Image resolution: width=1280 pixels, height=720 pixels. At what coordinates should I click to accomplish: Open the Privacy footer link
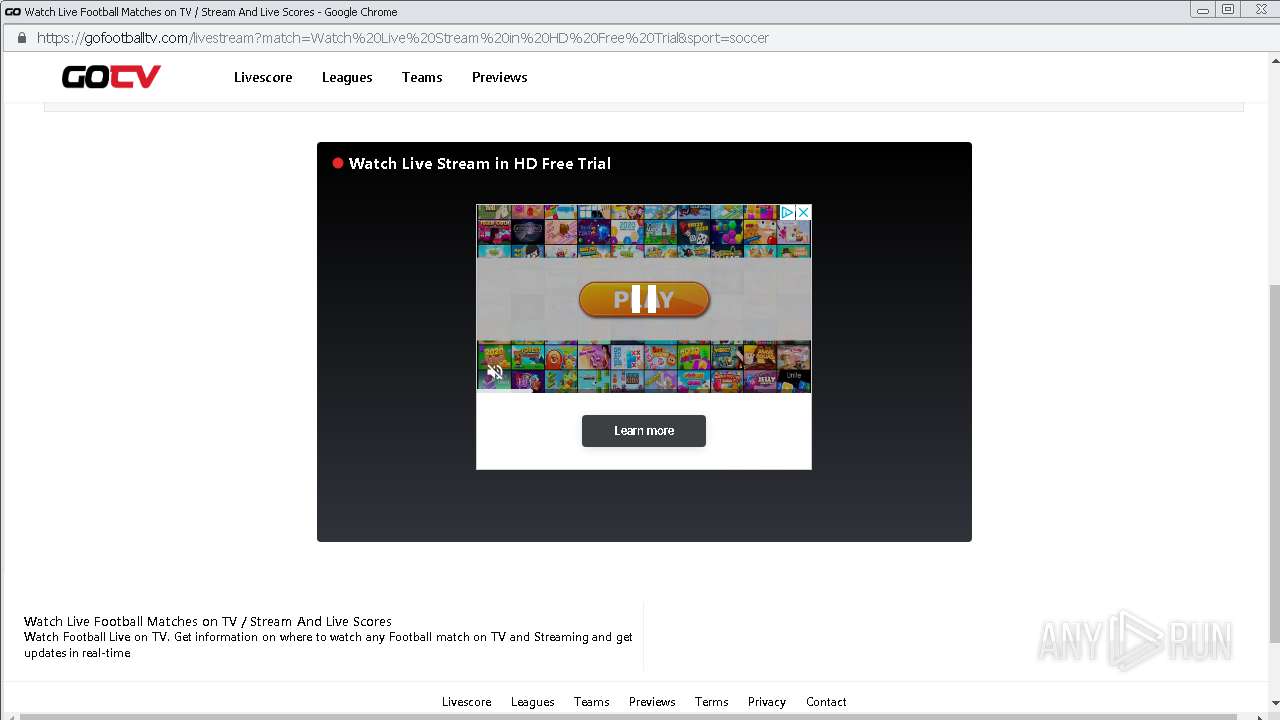(767, 702)
